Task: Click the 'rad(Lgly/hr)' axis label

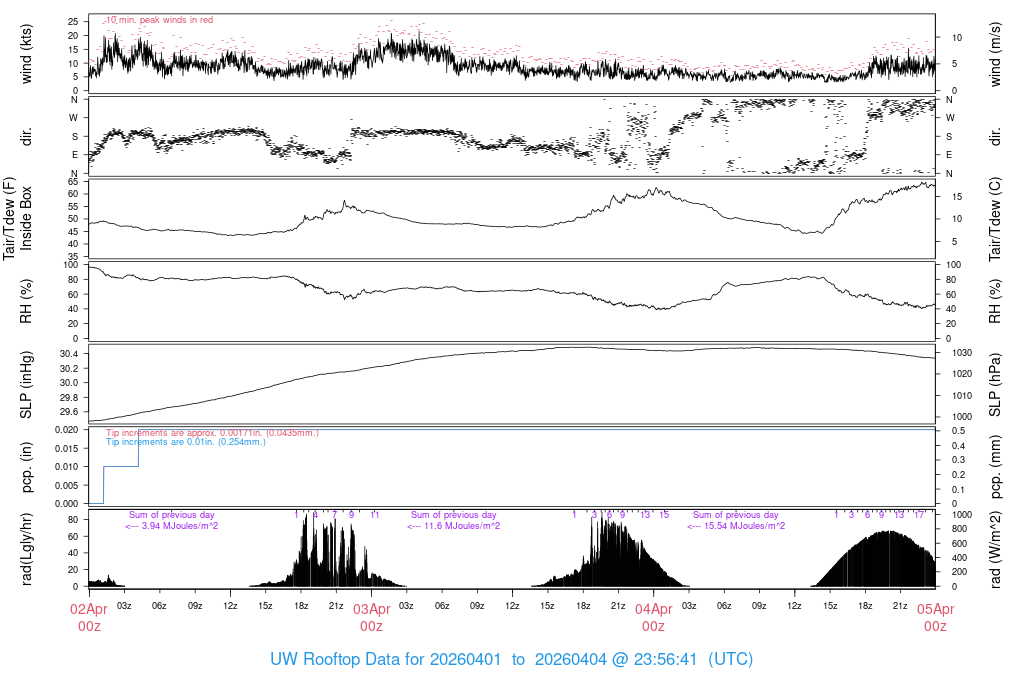Action: (x=27, y=548)
